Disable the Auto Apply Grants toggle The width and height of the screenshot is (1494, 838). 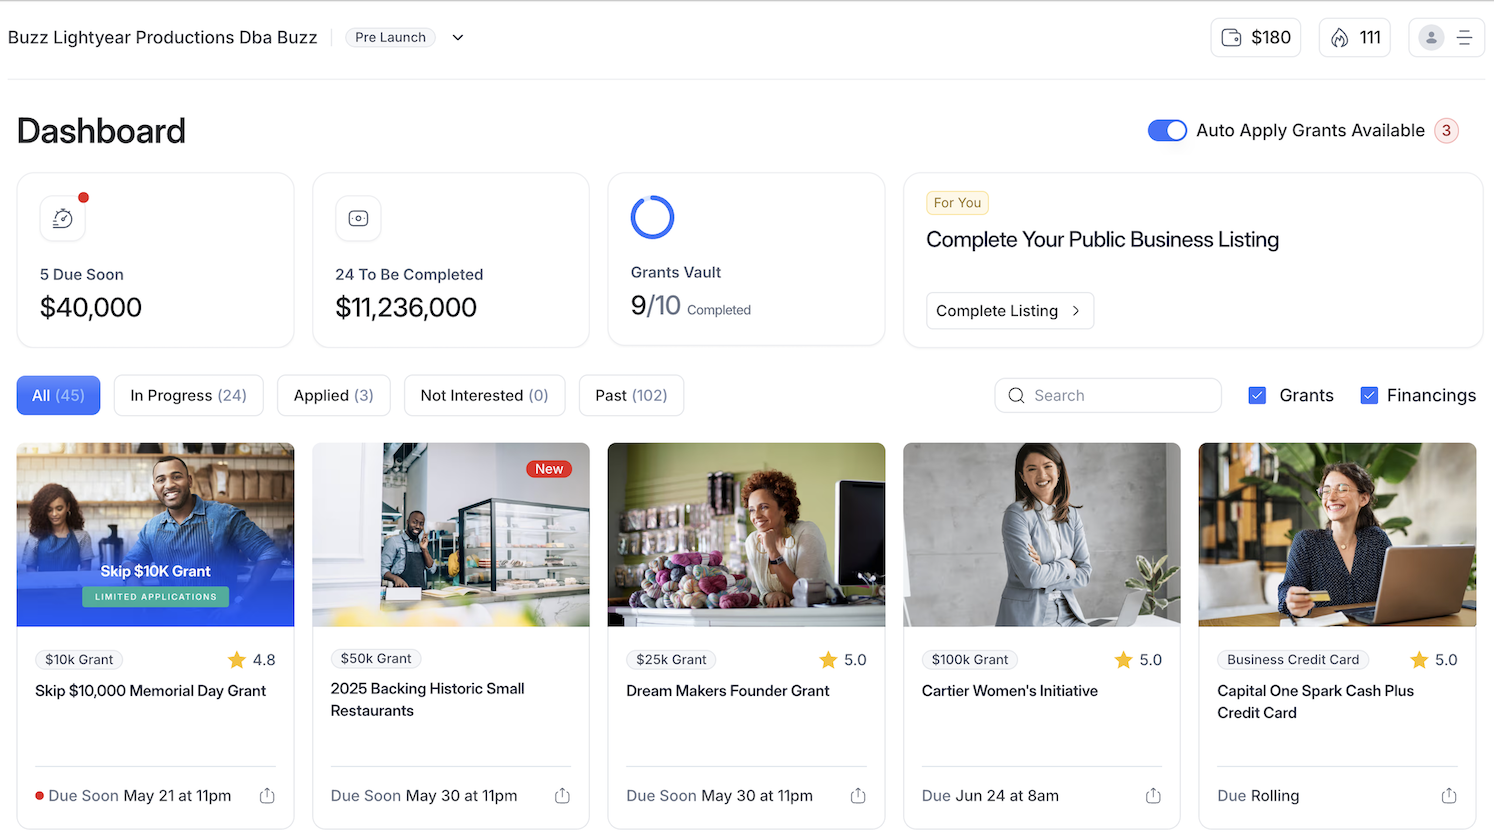[x=1167, y=131]
